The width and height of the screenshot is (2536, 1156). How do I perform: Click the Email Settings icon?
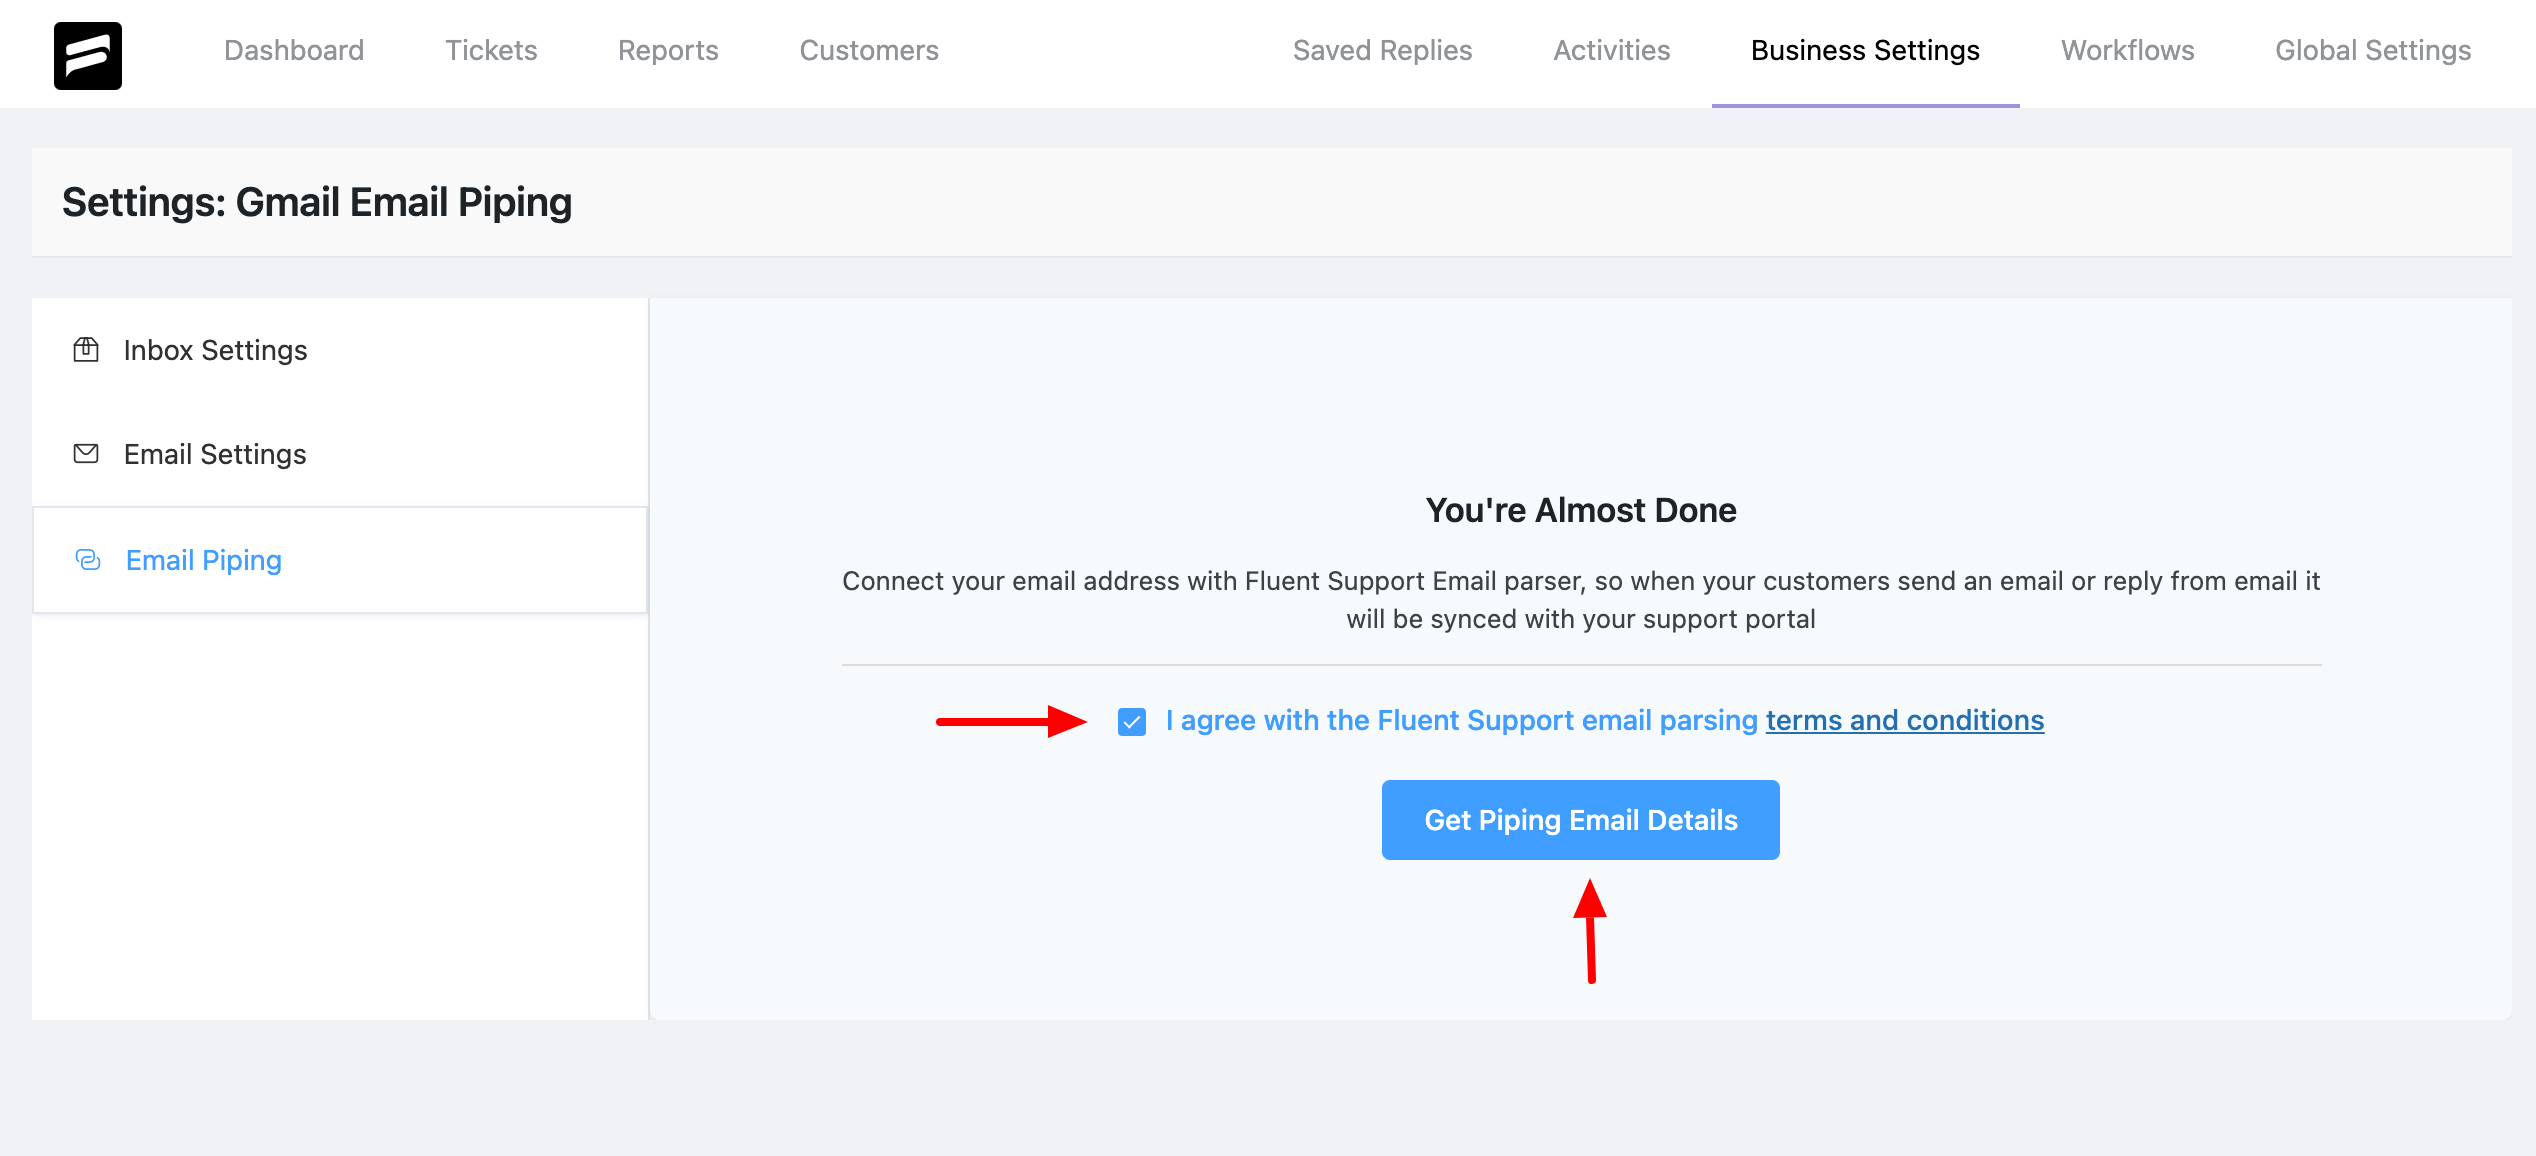[86, 454]
